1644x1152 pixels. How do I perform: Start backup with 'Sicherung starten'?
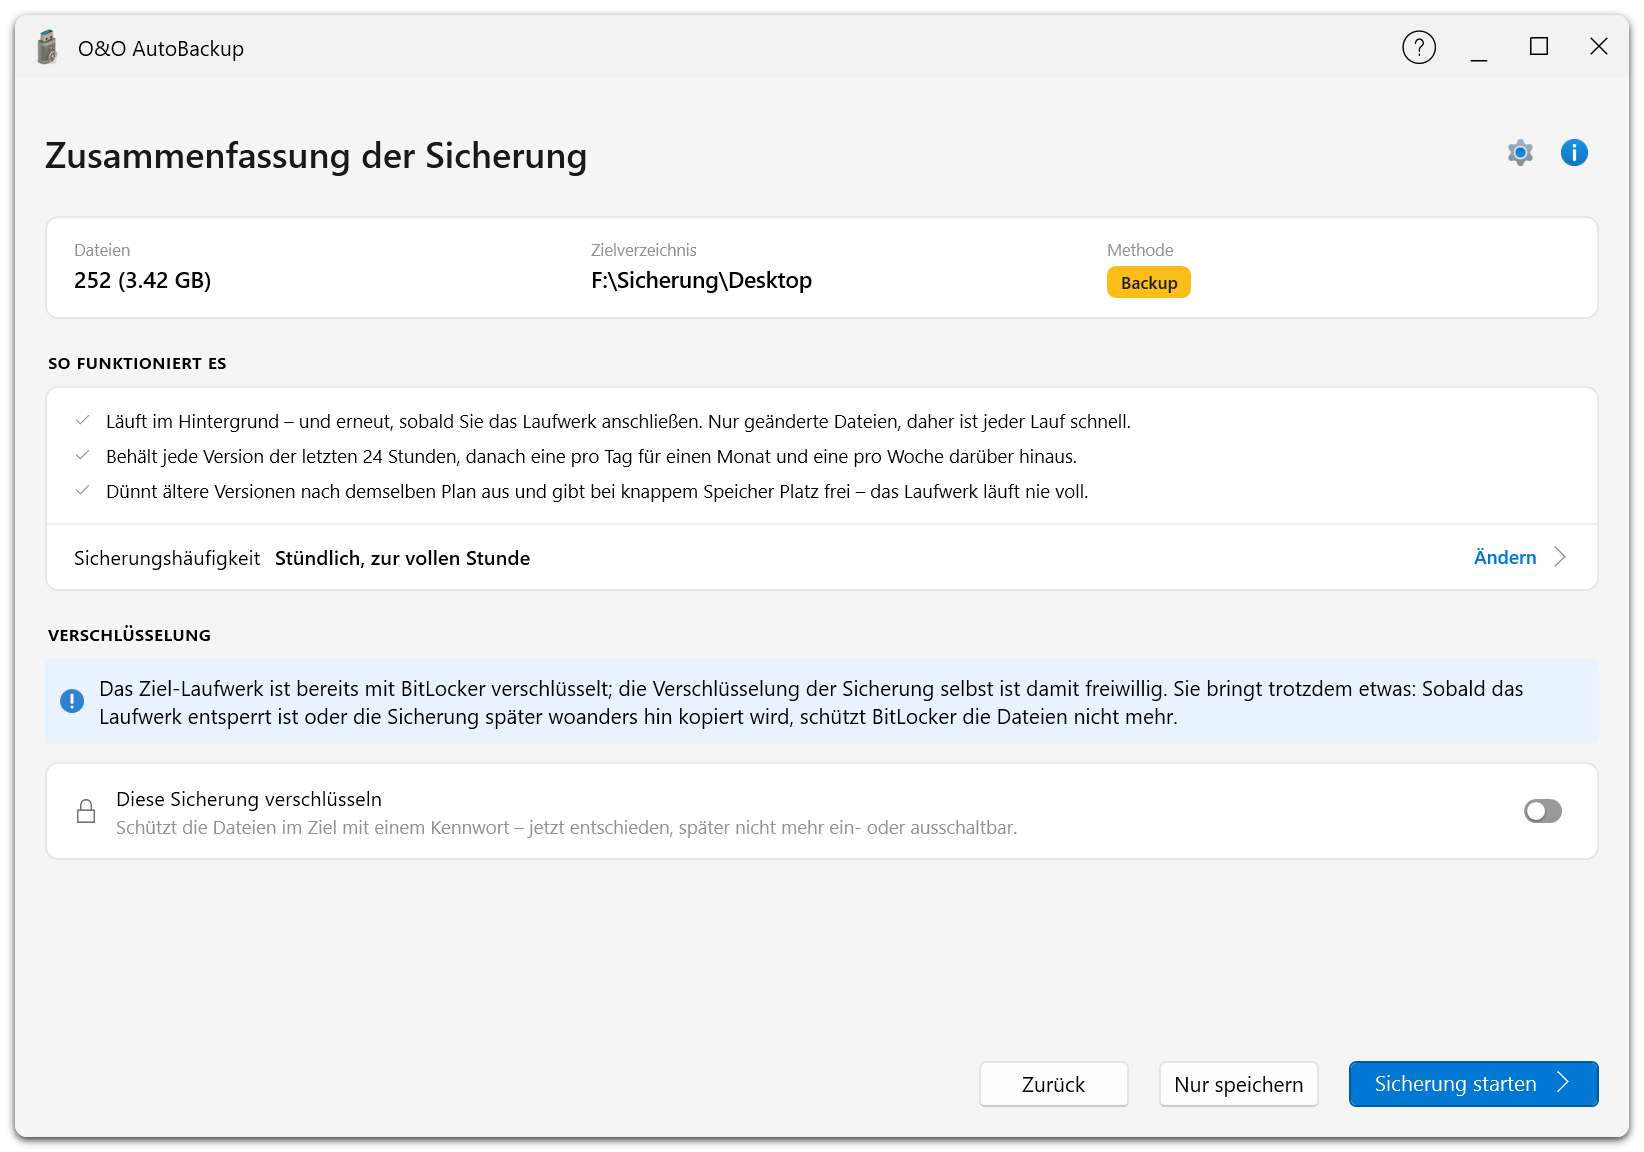click(1474, 1084)
